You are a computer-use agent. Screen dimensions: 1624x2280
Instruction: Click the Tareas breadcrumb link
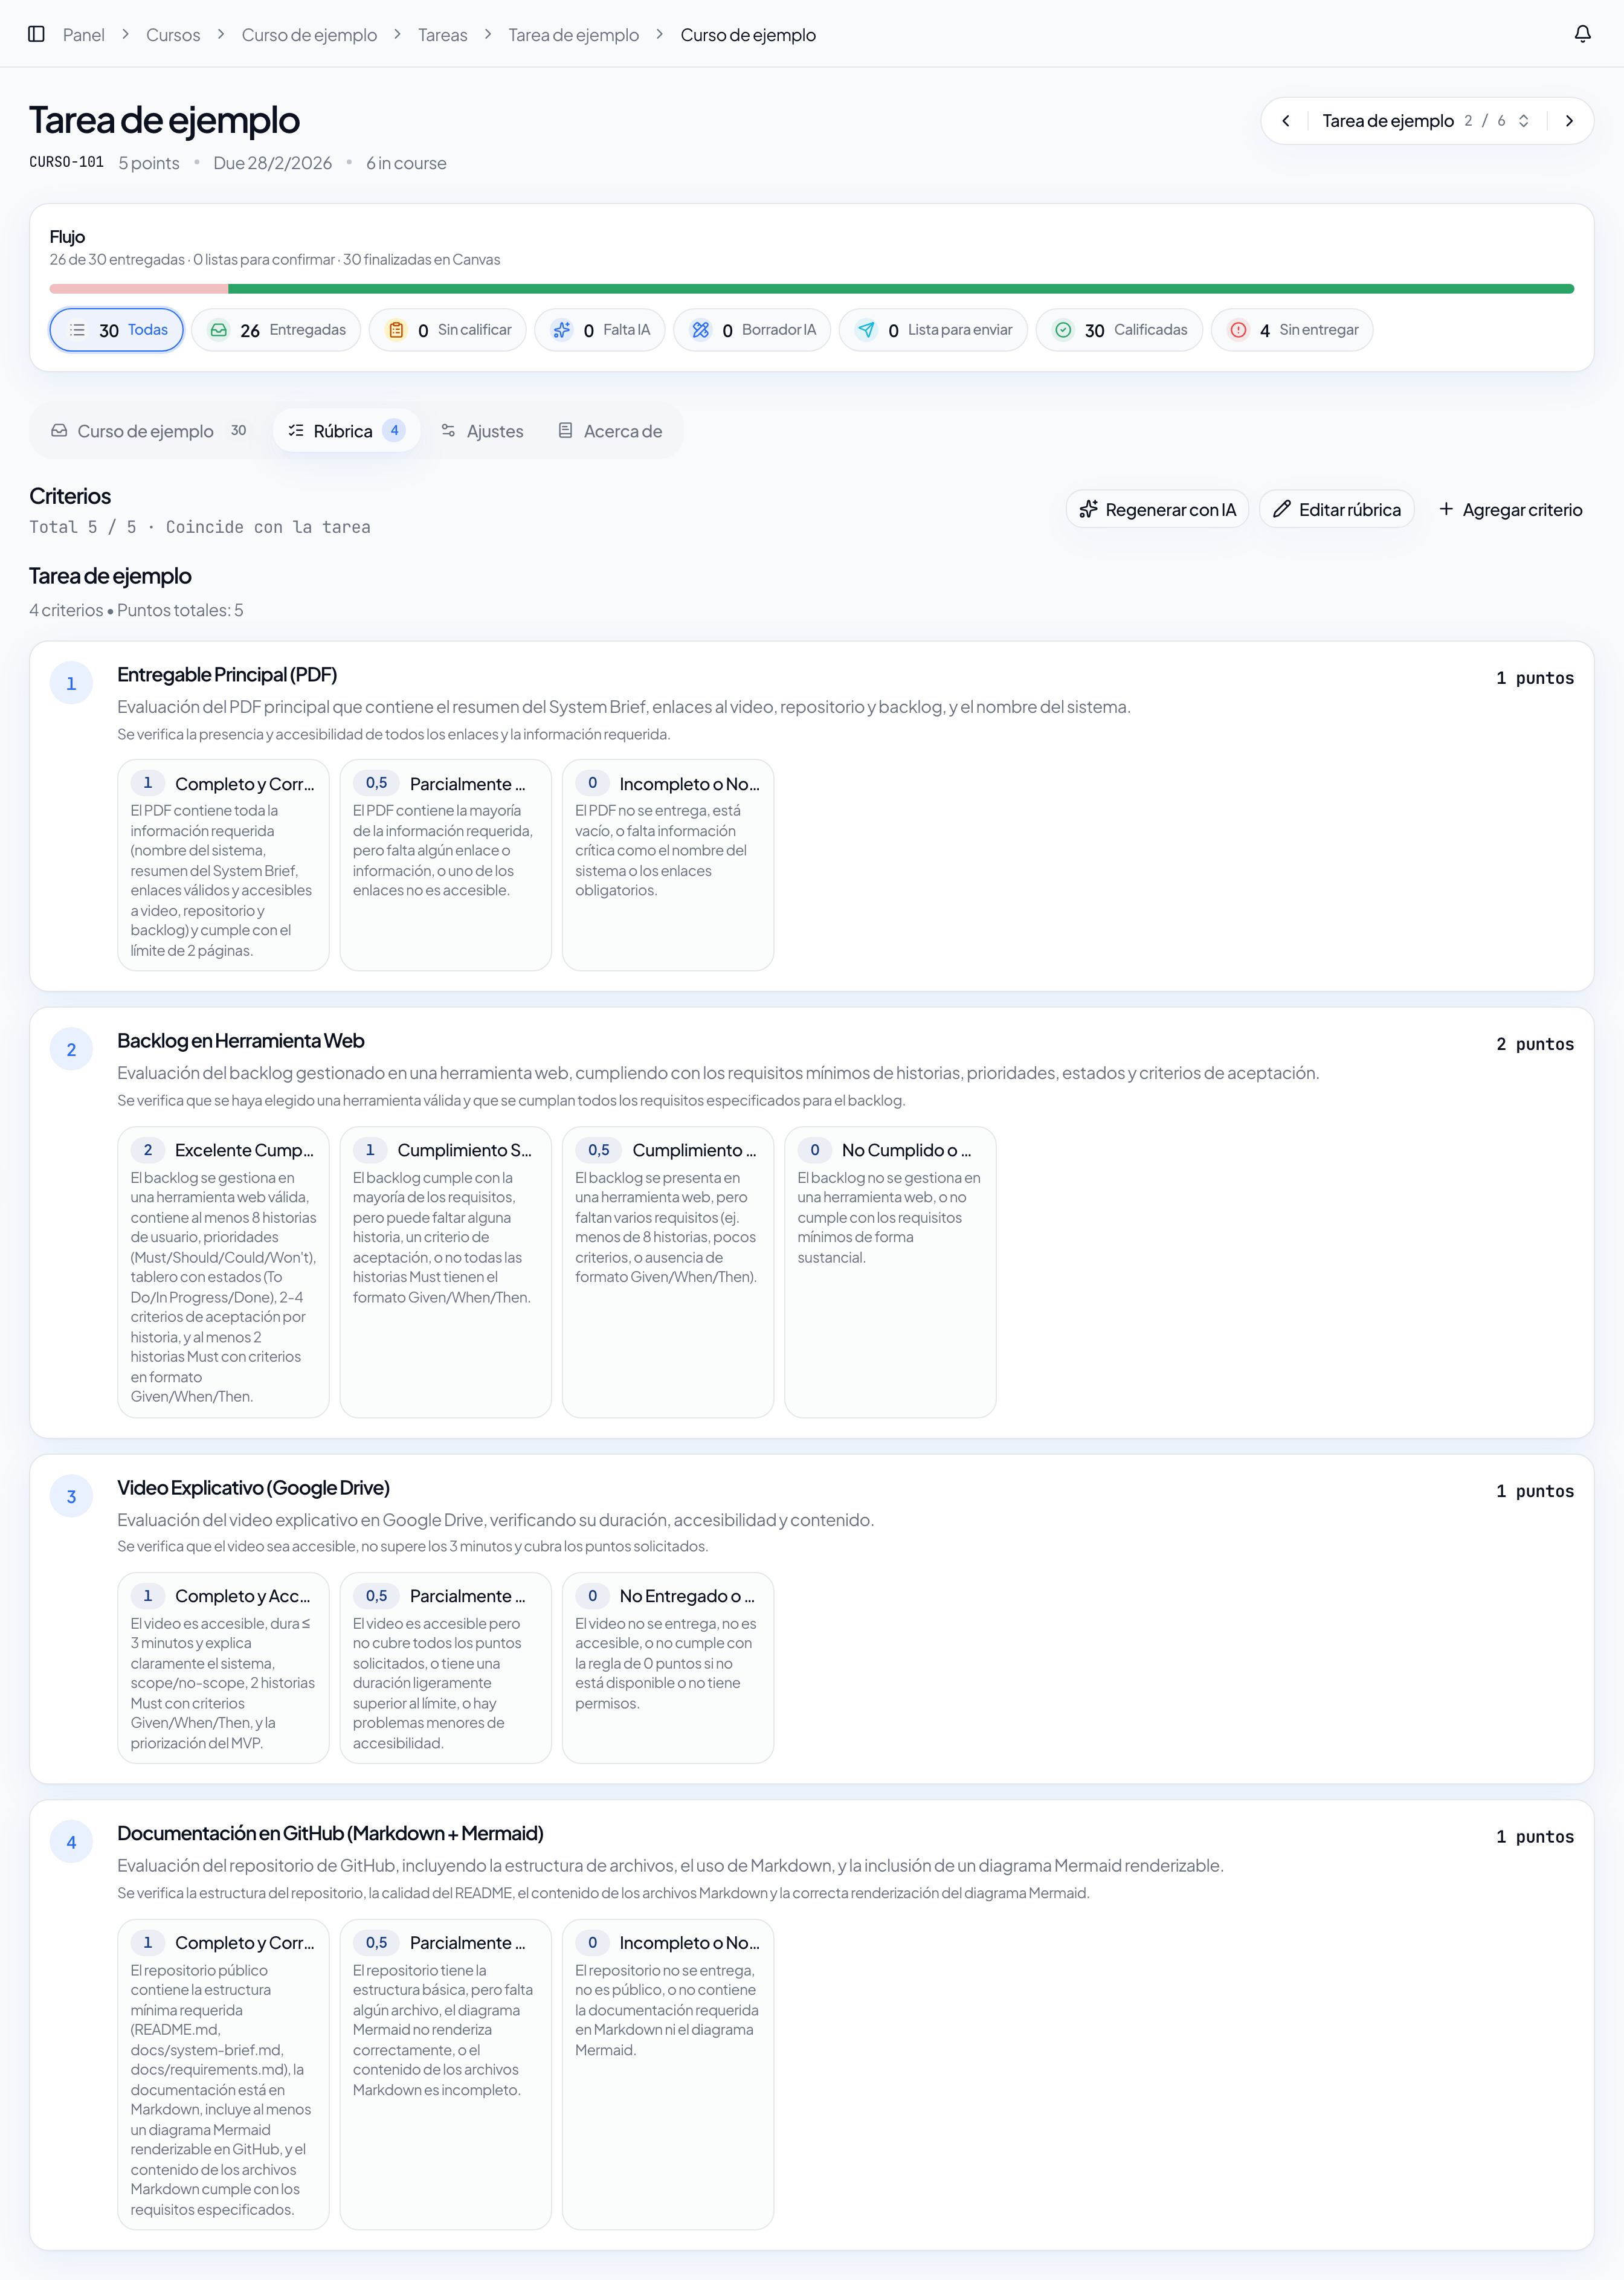pyautogui.click(x=443, y=35)
